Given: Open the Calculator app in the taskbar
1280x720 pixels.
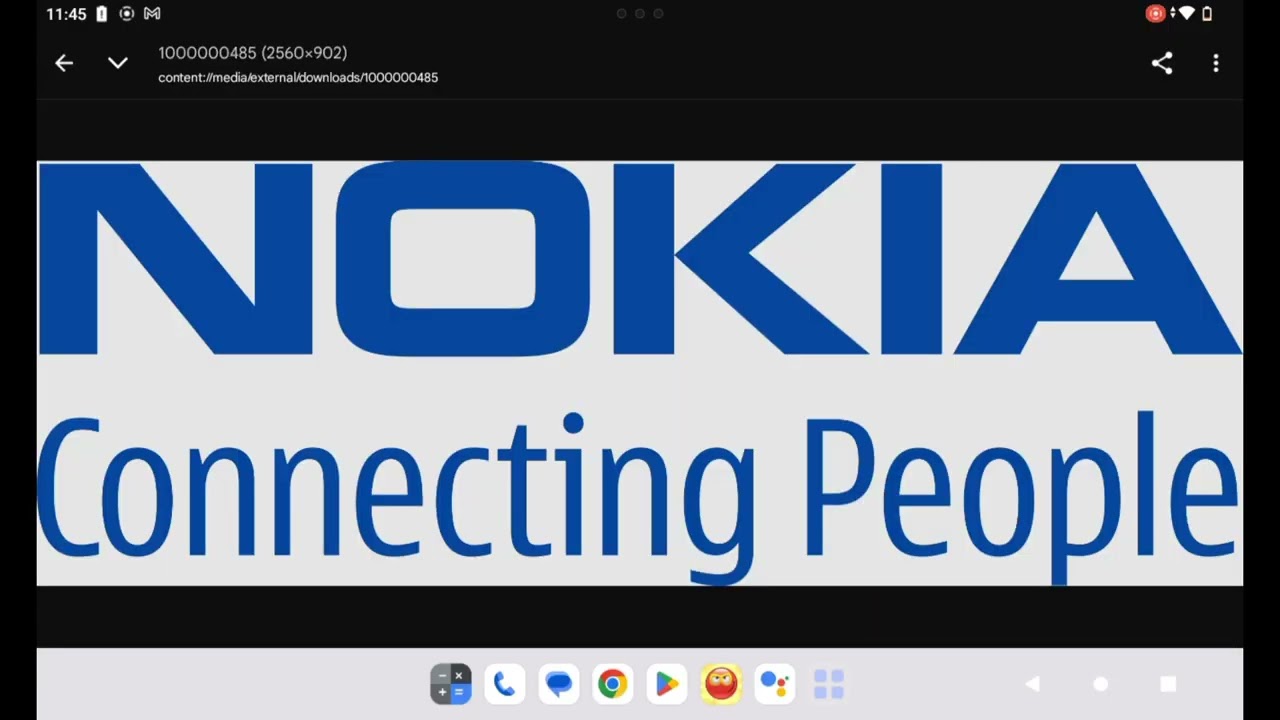Looking at the screenshot, I should 451,684.
